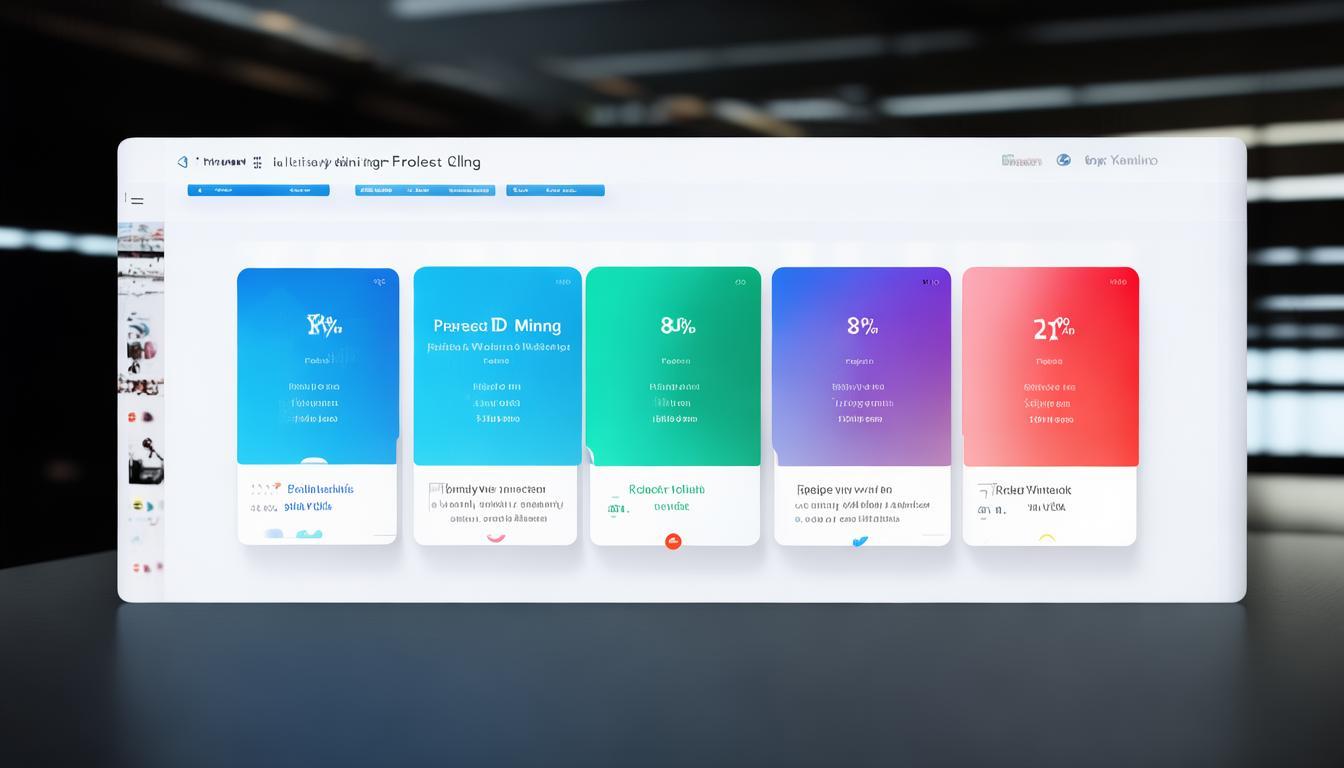The image size is (1344, 768).
Task: Select the third short blue tab bar
Action: click(x=555, y=190)
